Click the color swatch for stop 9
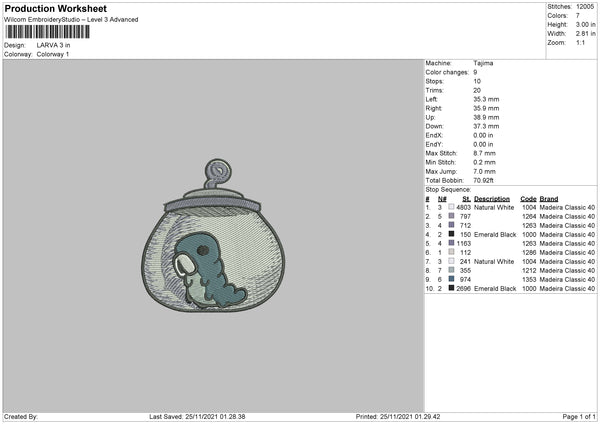 pos(451,279)
